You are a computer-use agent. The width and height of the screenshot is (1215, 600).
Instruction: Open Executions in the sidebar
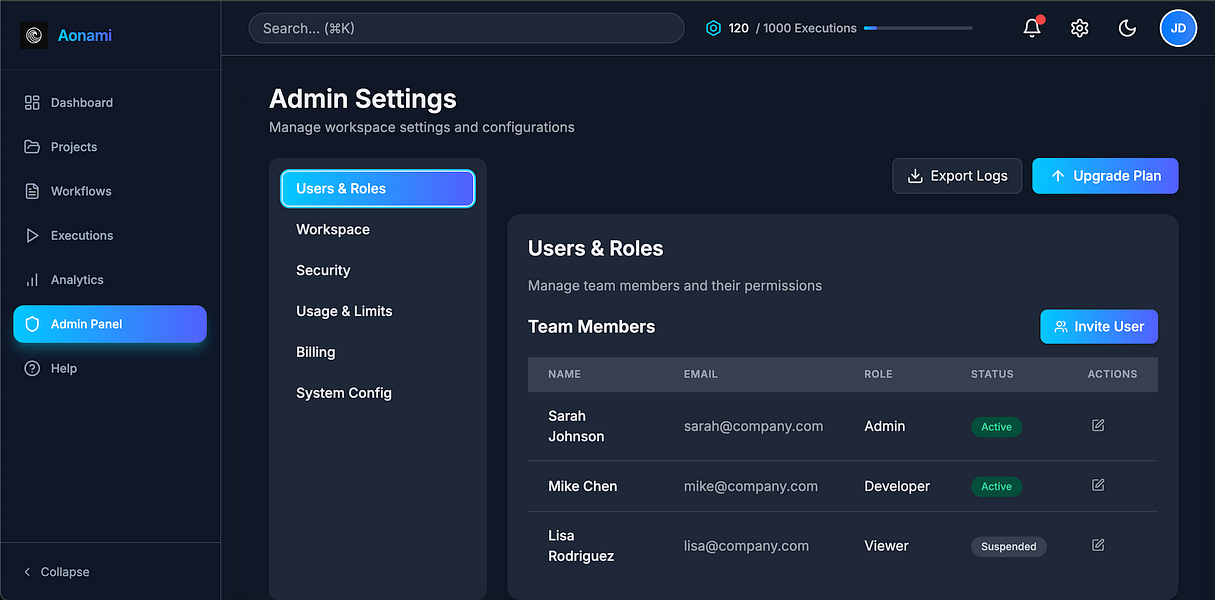coord(110,236)
